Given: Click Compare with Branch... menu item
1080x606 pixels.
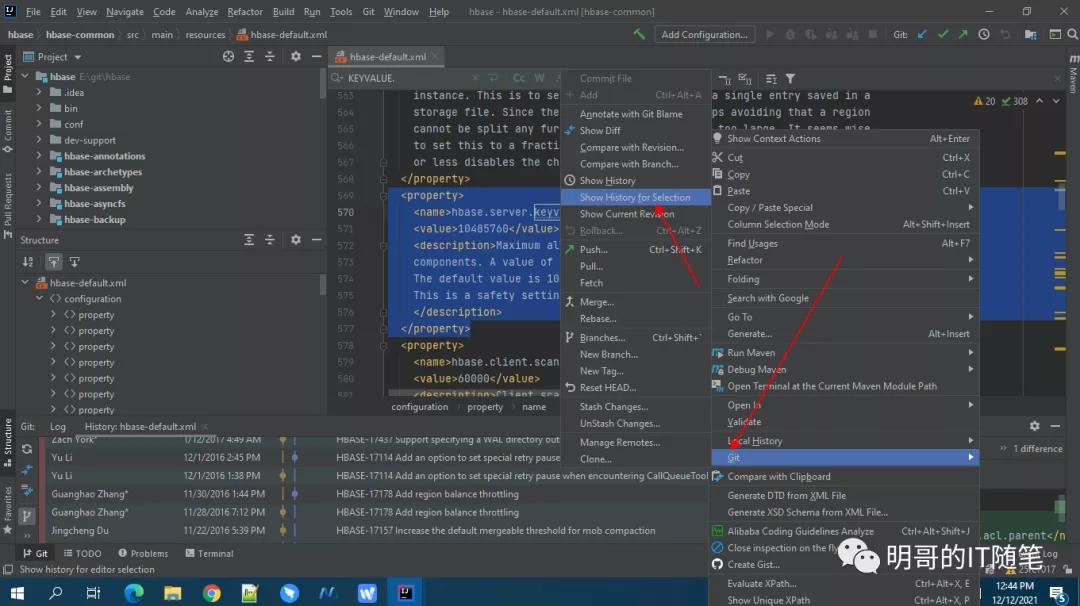Looking at the screenshot, I should tap(636, 164).
